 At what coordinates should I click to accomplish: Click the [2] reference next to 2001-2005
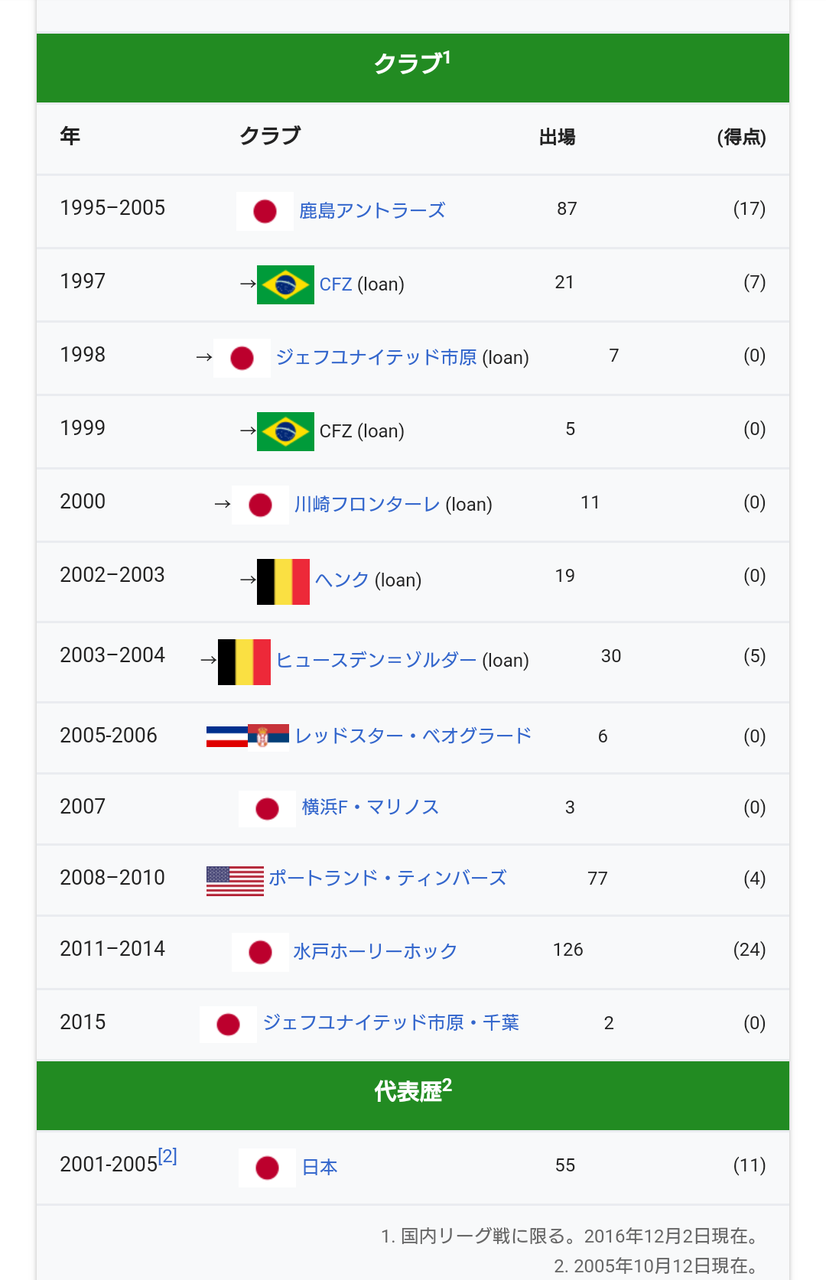tap(168, 1157)
